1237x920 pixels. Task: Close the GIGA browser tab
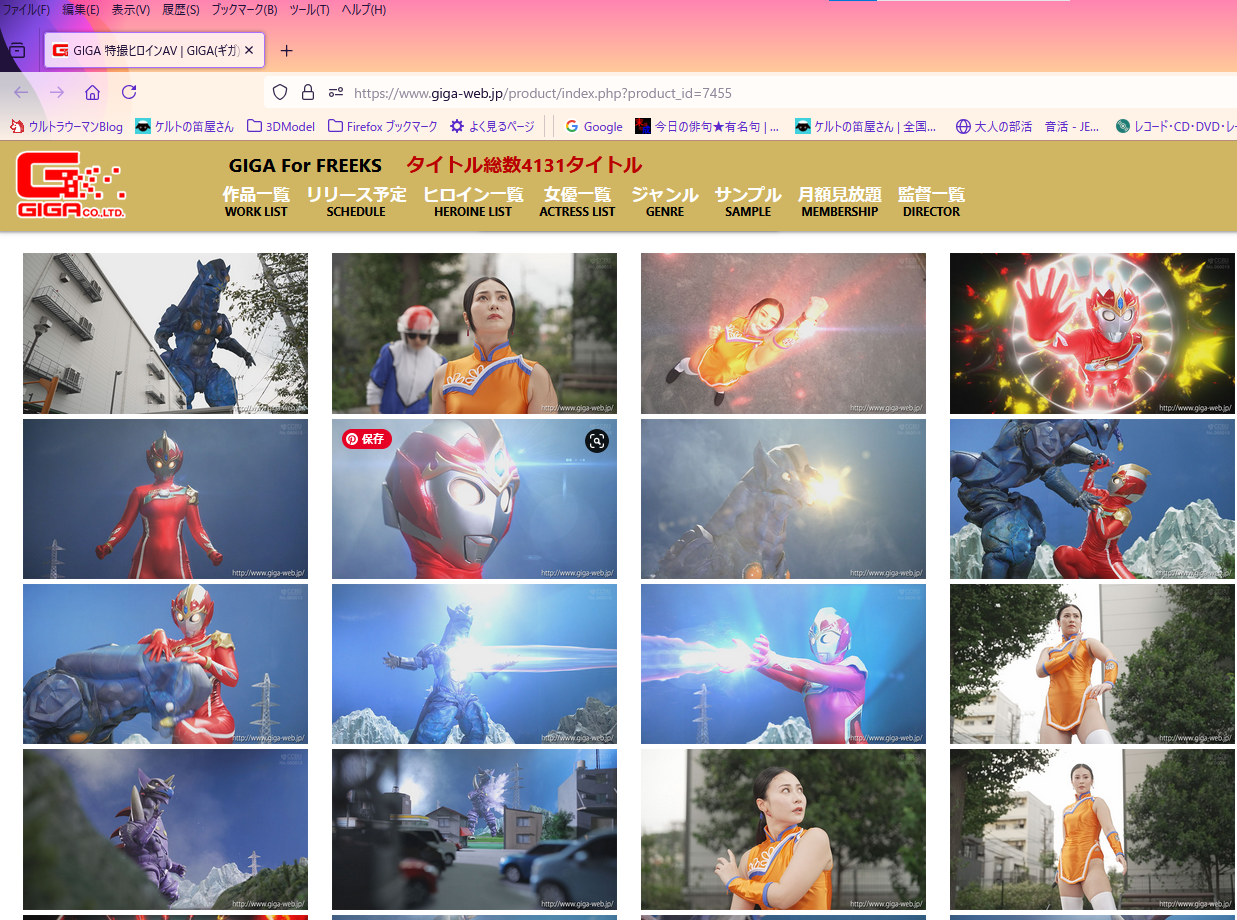click(x=249, y=50)
